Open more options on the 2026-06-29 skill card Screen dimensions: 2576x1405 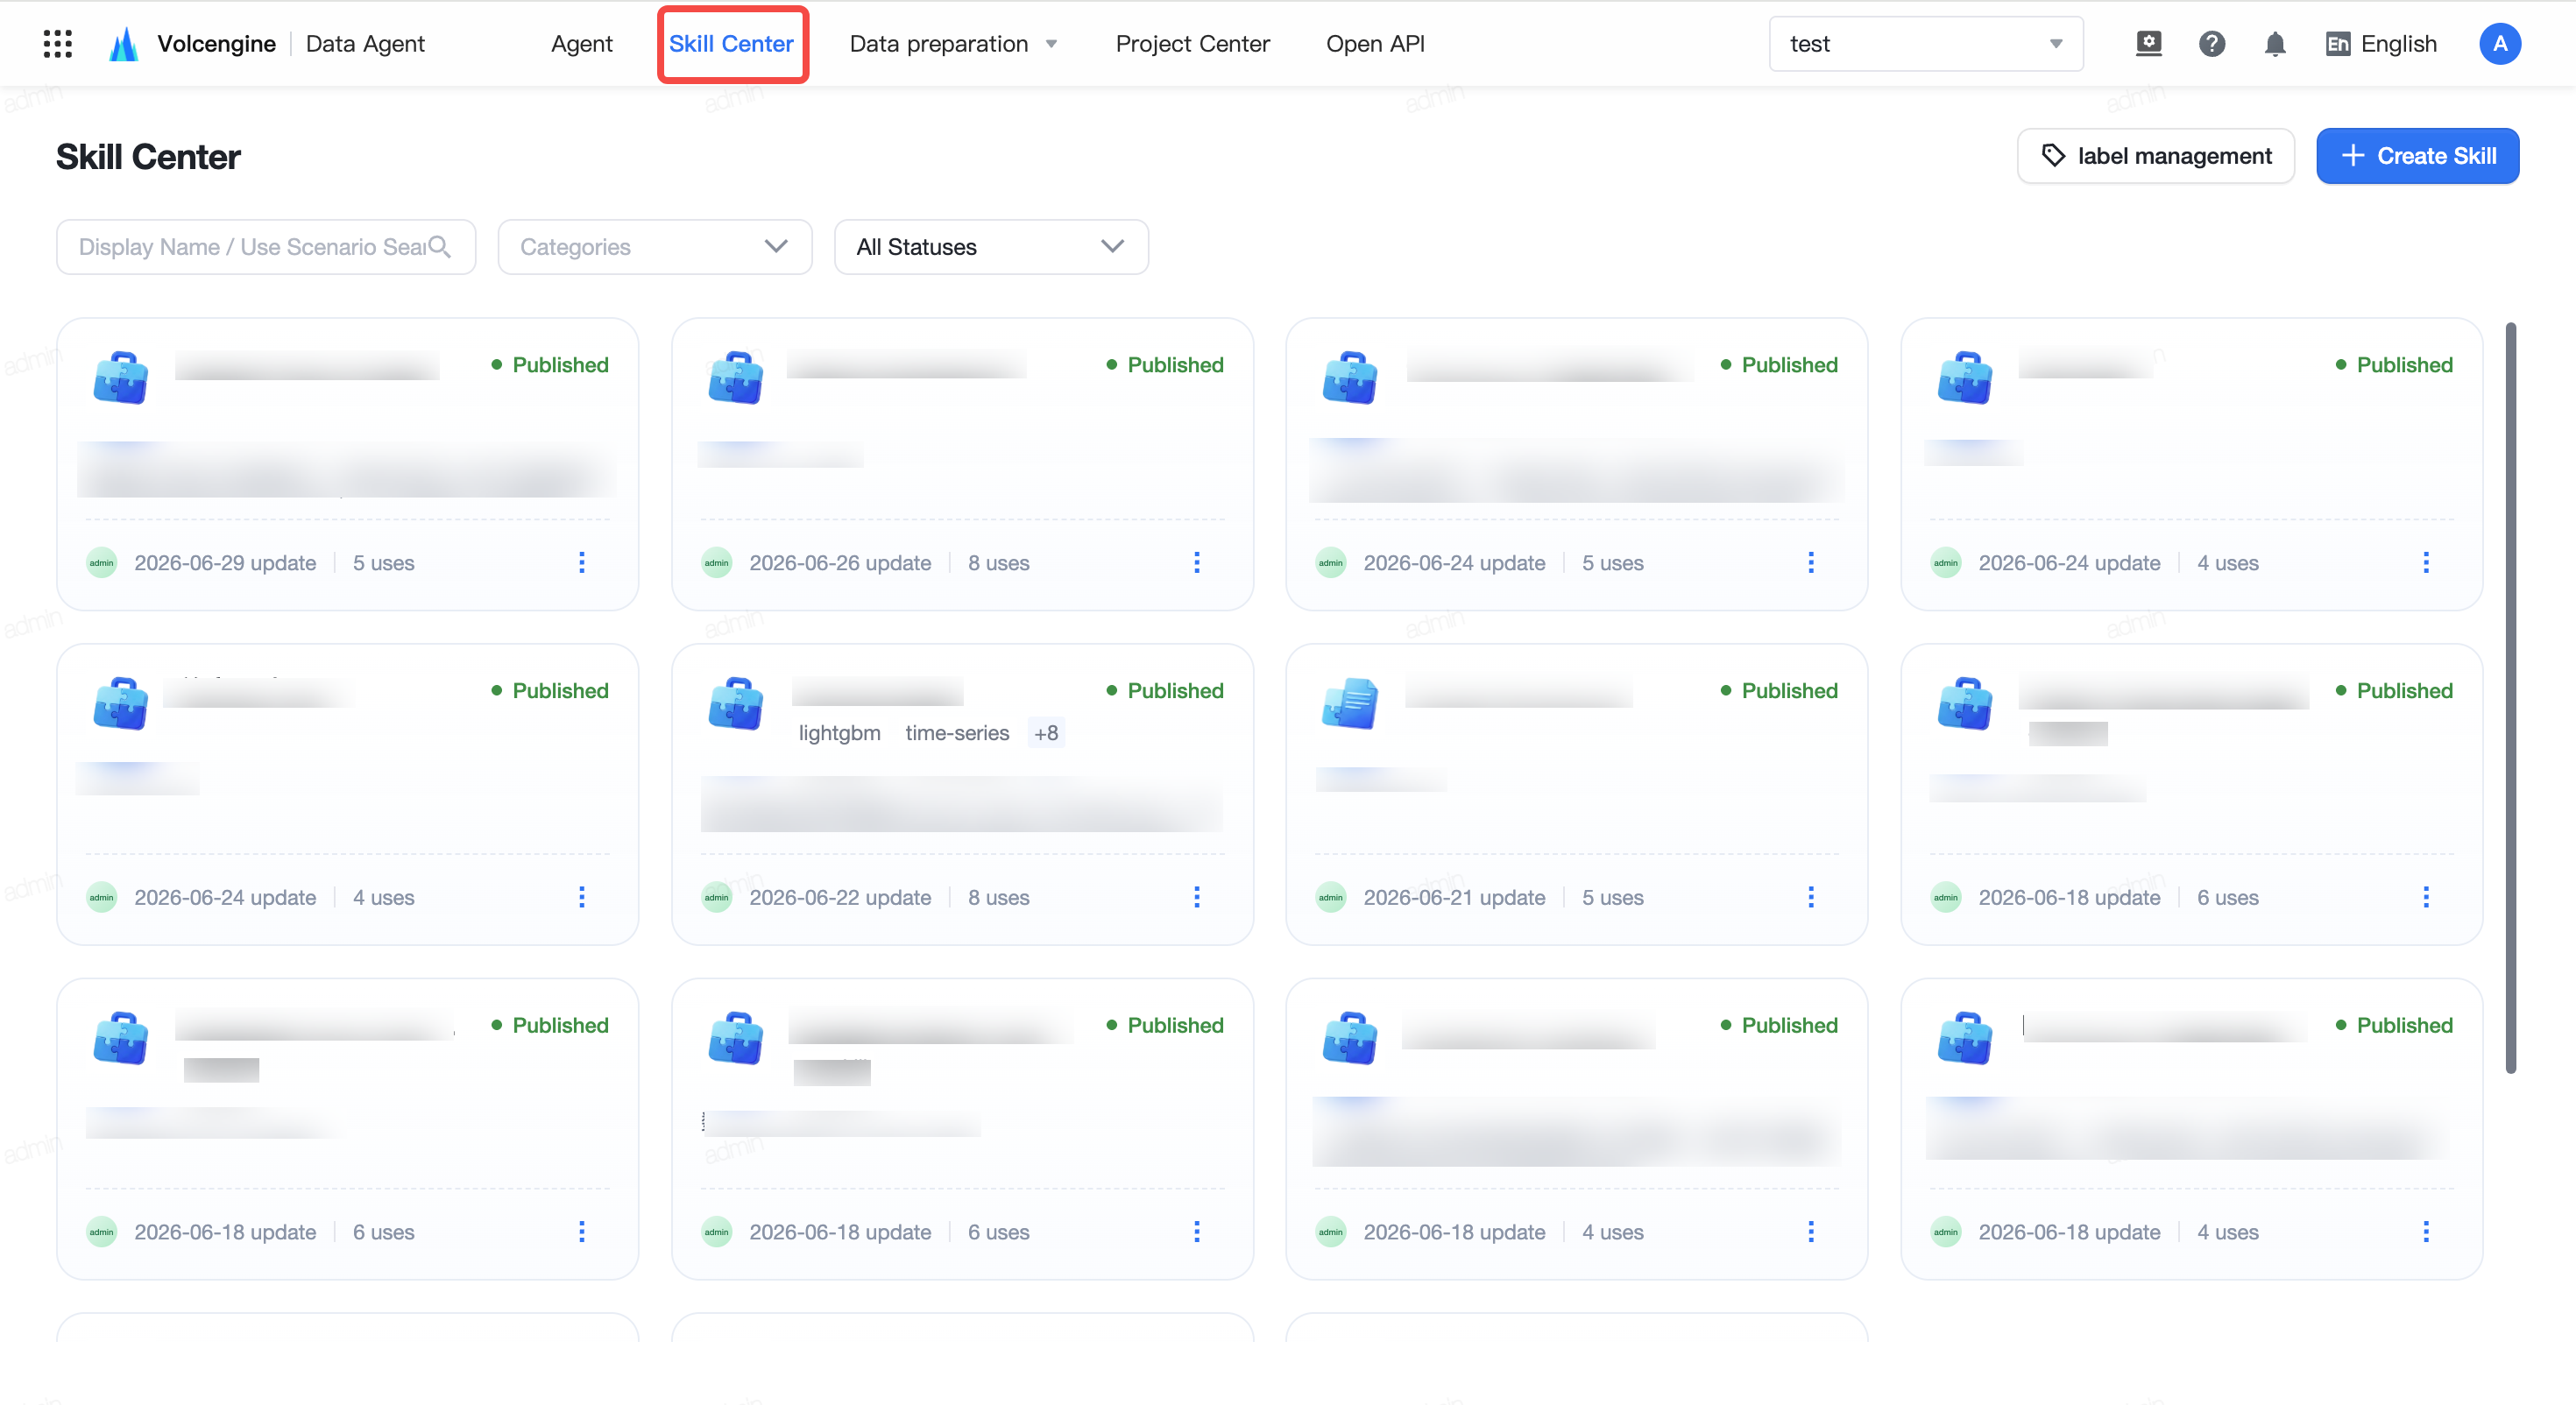coord(581,562)
